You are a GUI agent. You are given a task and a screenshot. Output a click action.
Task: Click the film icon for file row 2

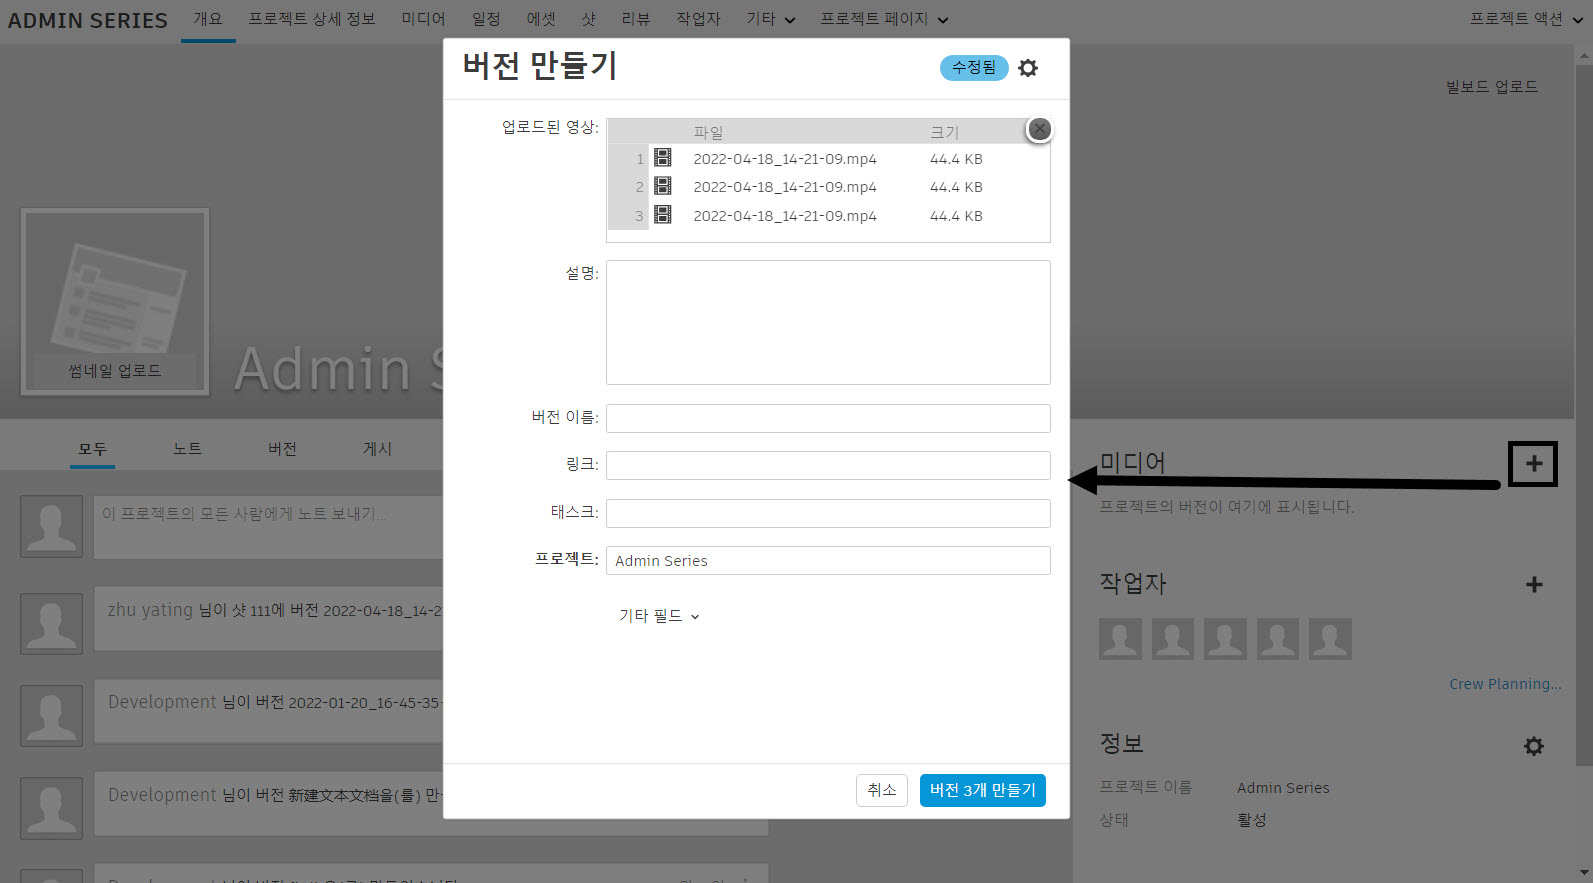(663, 186)
